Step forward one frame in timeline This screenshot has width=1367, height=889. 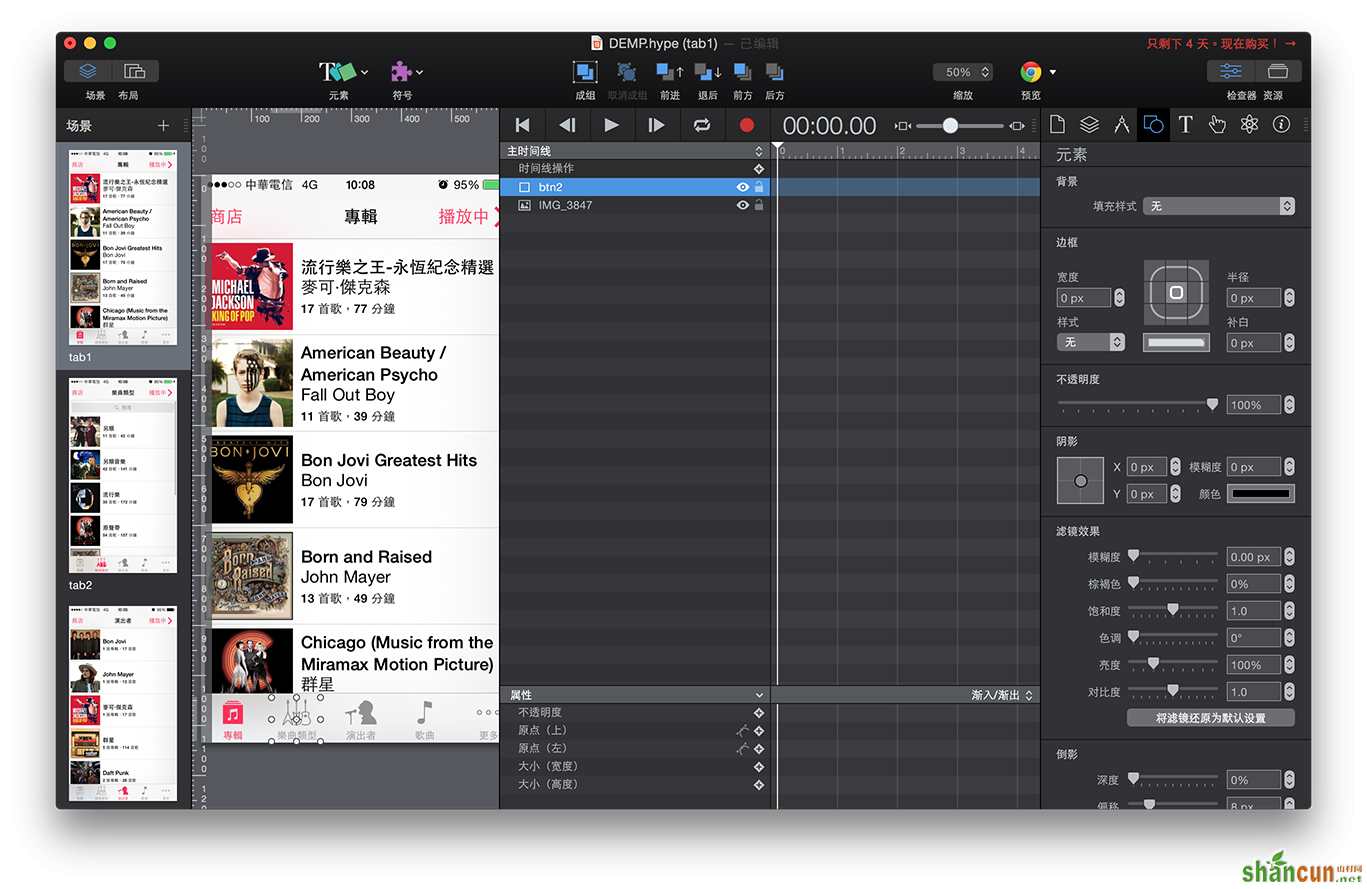657,125
